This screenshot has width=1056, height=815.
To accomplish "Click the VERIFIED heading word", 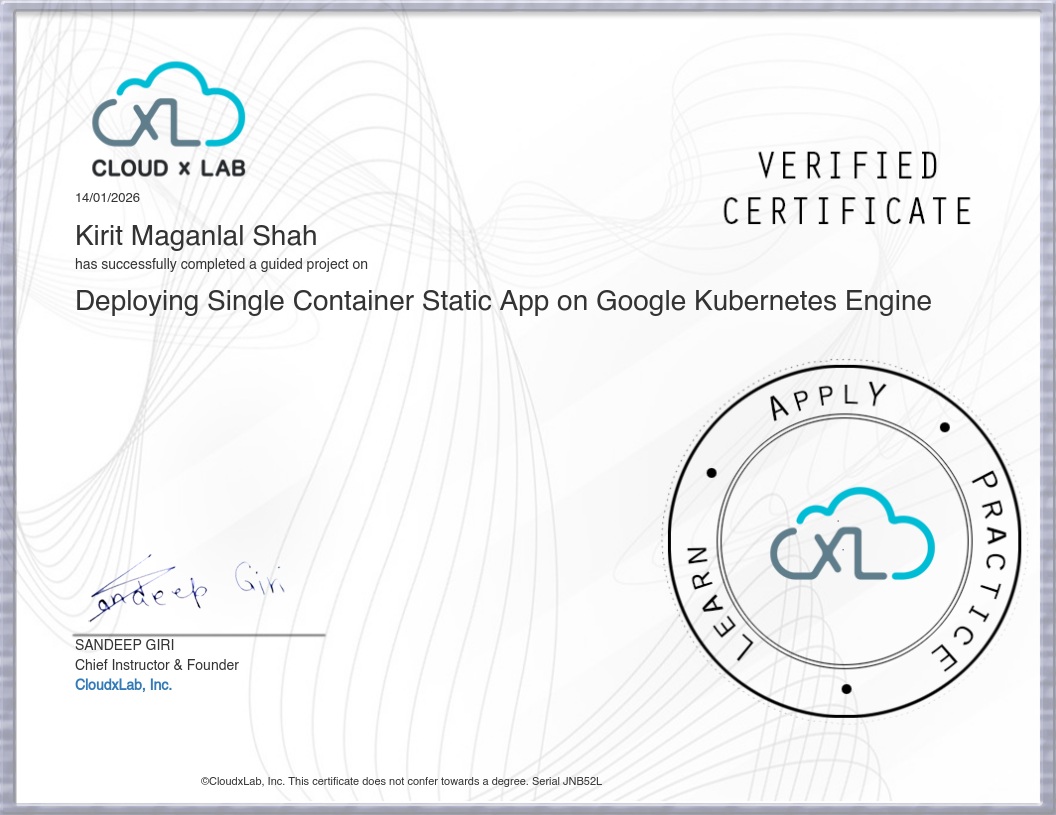I will [848, 166].
